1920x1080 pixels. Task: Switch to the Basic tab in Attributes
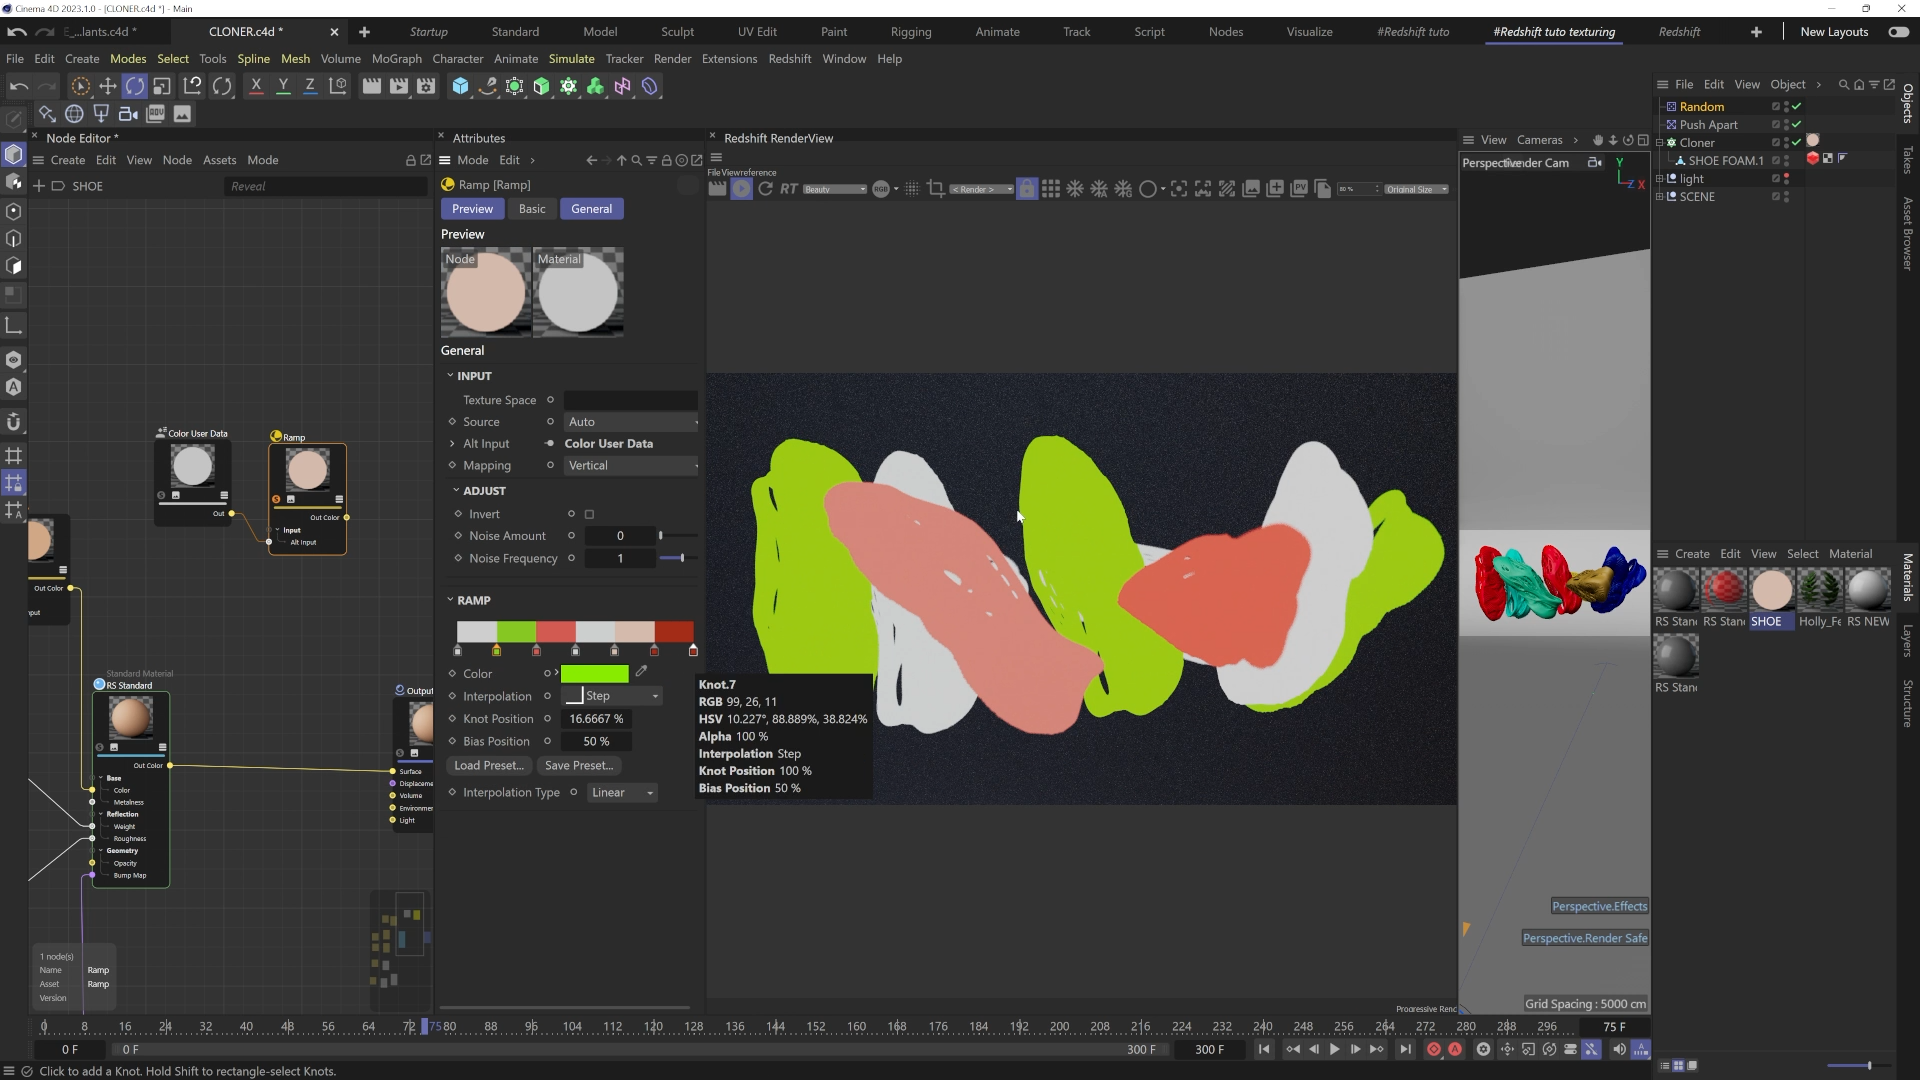click(x=532, y=209)
